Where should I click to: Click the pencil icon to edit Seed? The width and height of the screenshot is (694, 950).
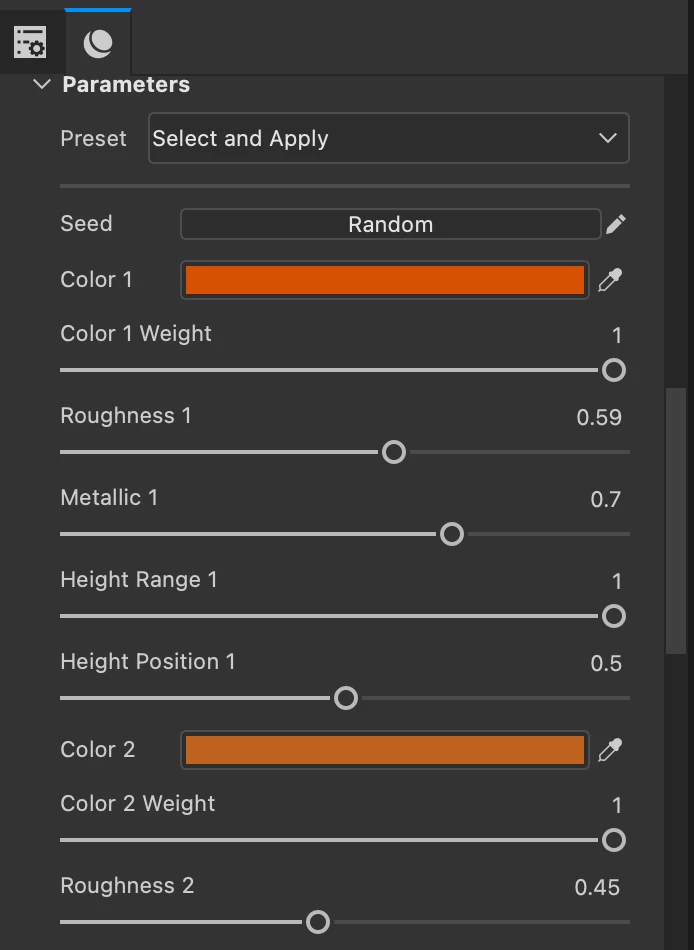point(616,224)
